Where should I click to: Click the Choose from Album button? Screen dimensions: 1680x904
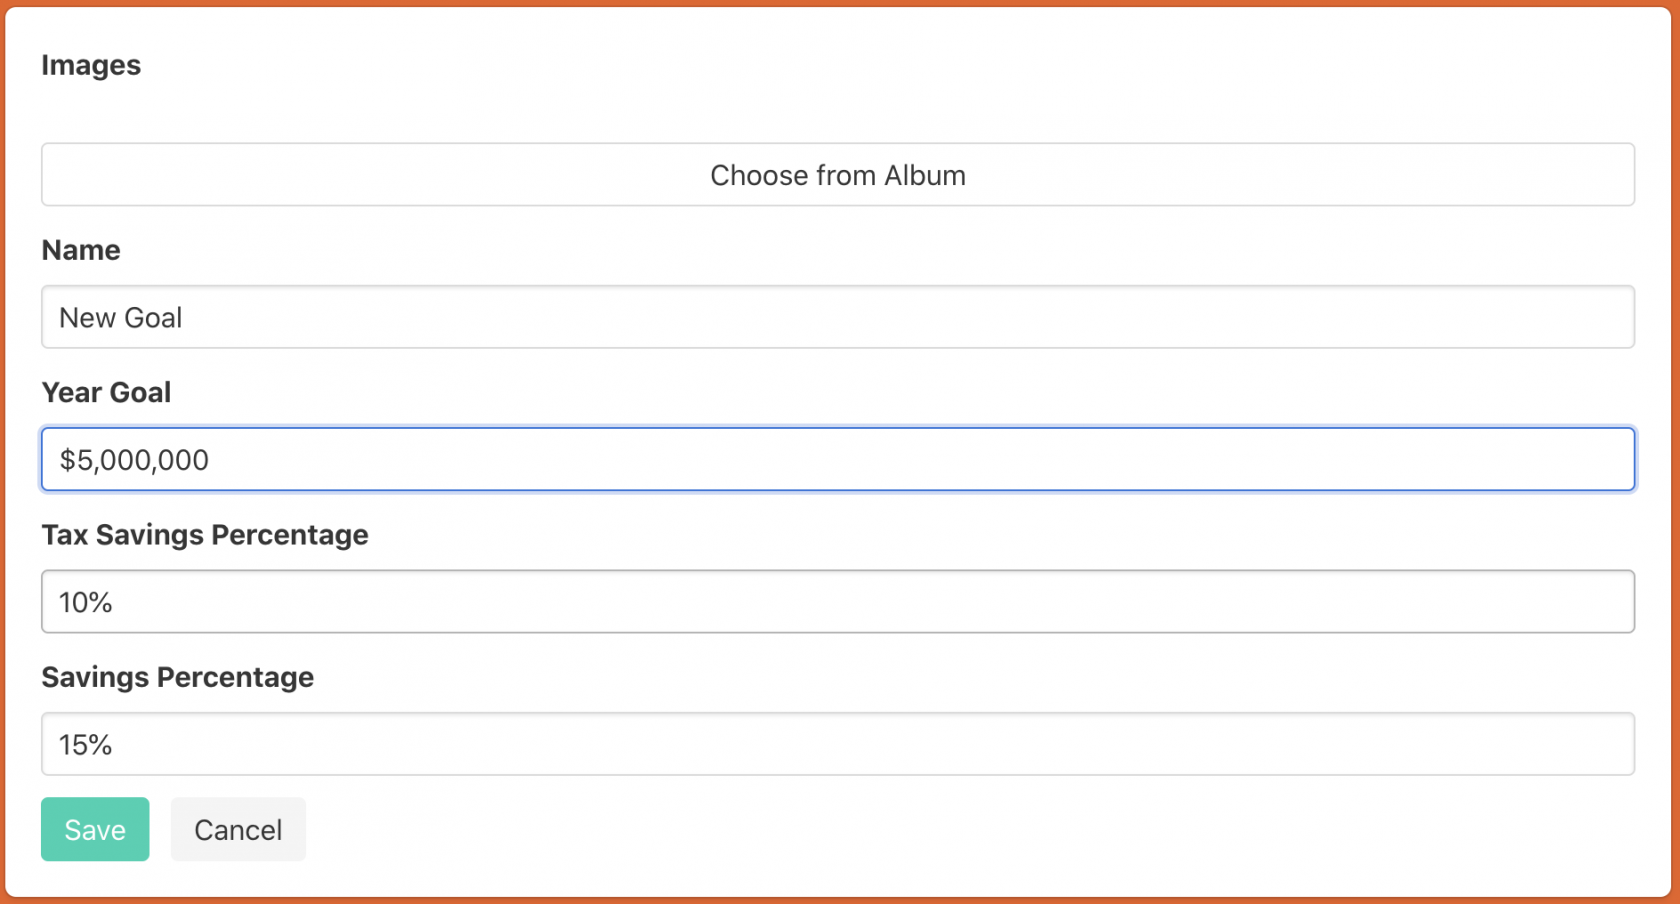(838, 175)
